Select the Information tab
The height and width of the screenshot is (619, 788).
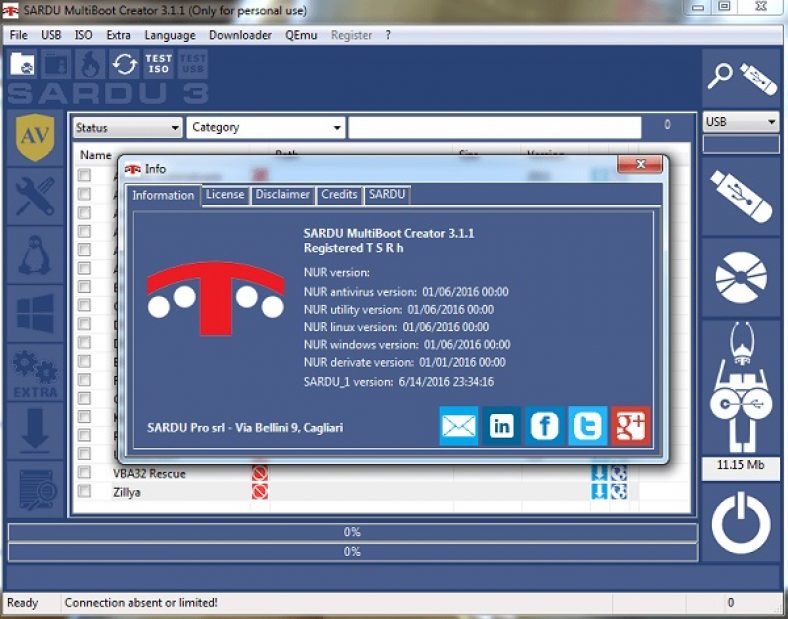[x=163, y=195]
